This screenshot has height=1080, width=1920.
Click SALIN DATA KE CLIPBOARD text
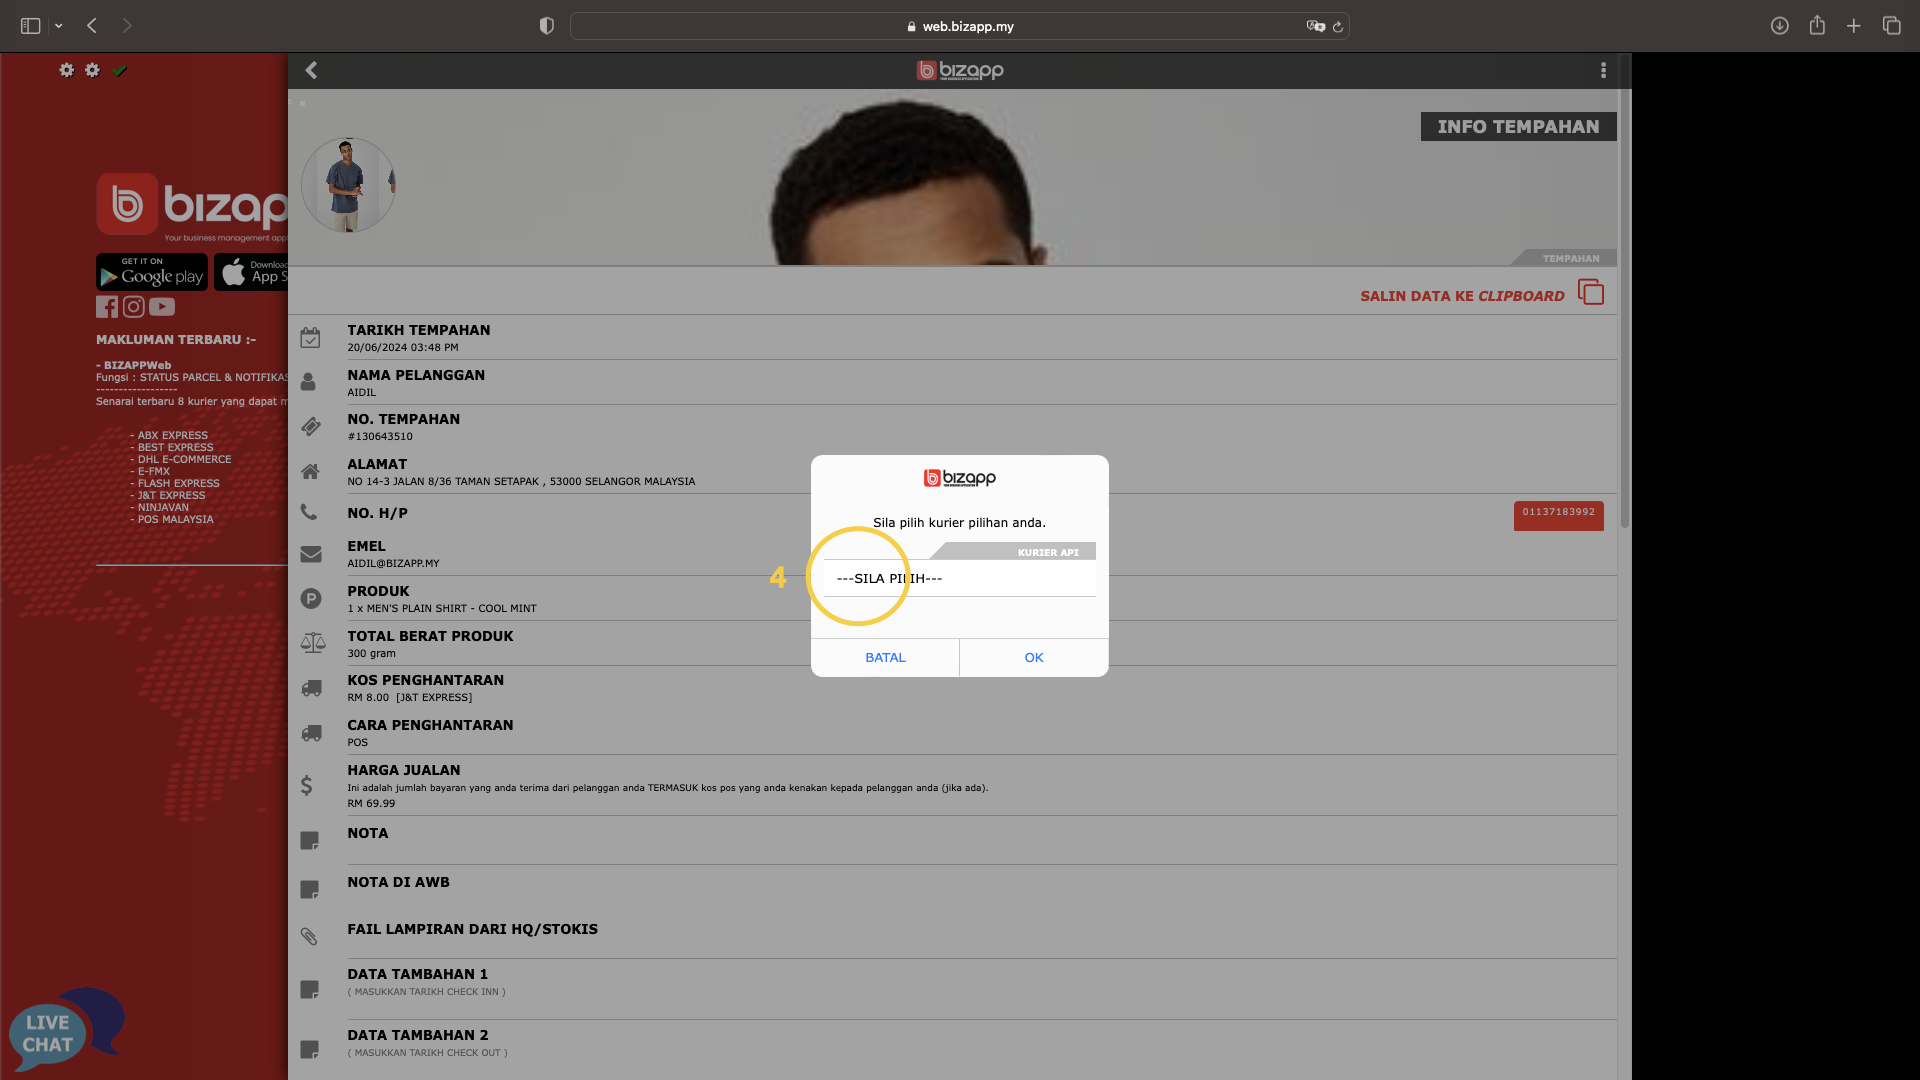pos(1462,296)
